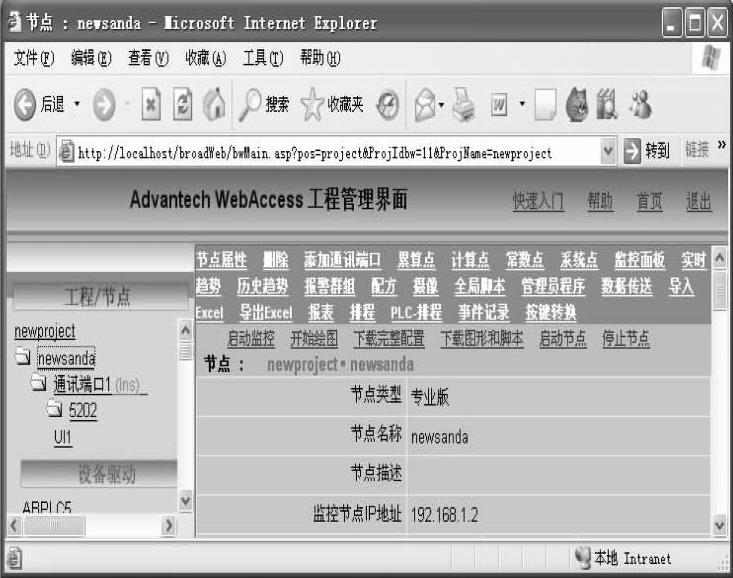Click the PLC-排程 link

click(416, 312)
